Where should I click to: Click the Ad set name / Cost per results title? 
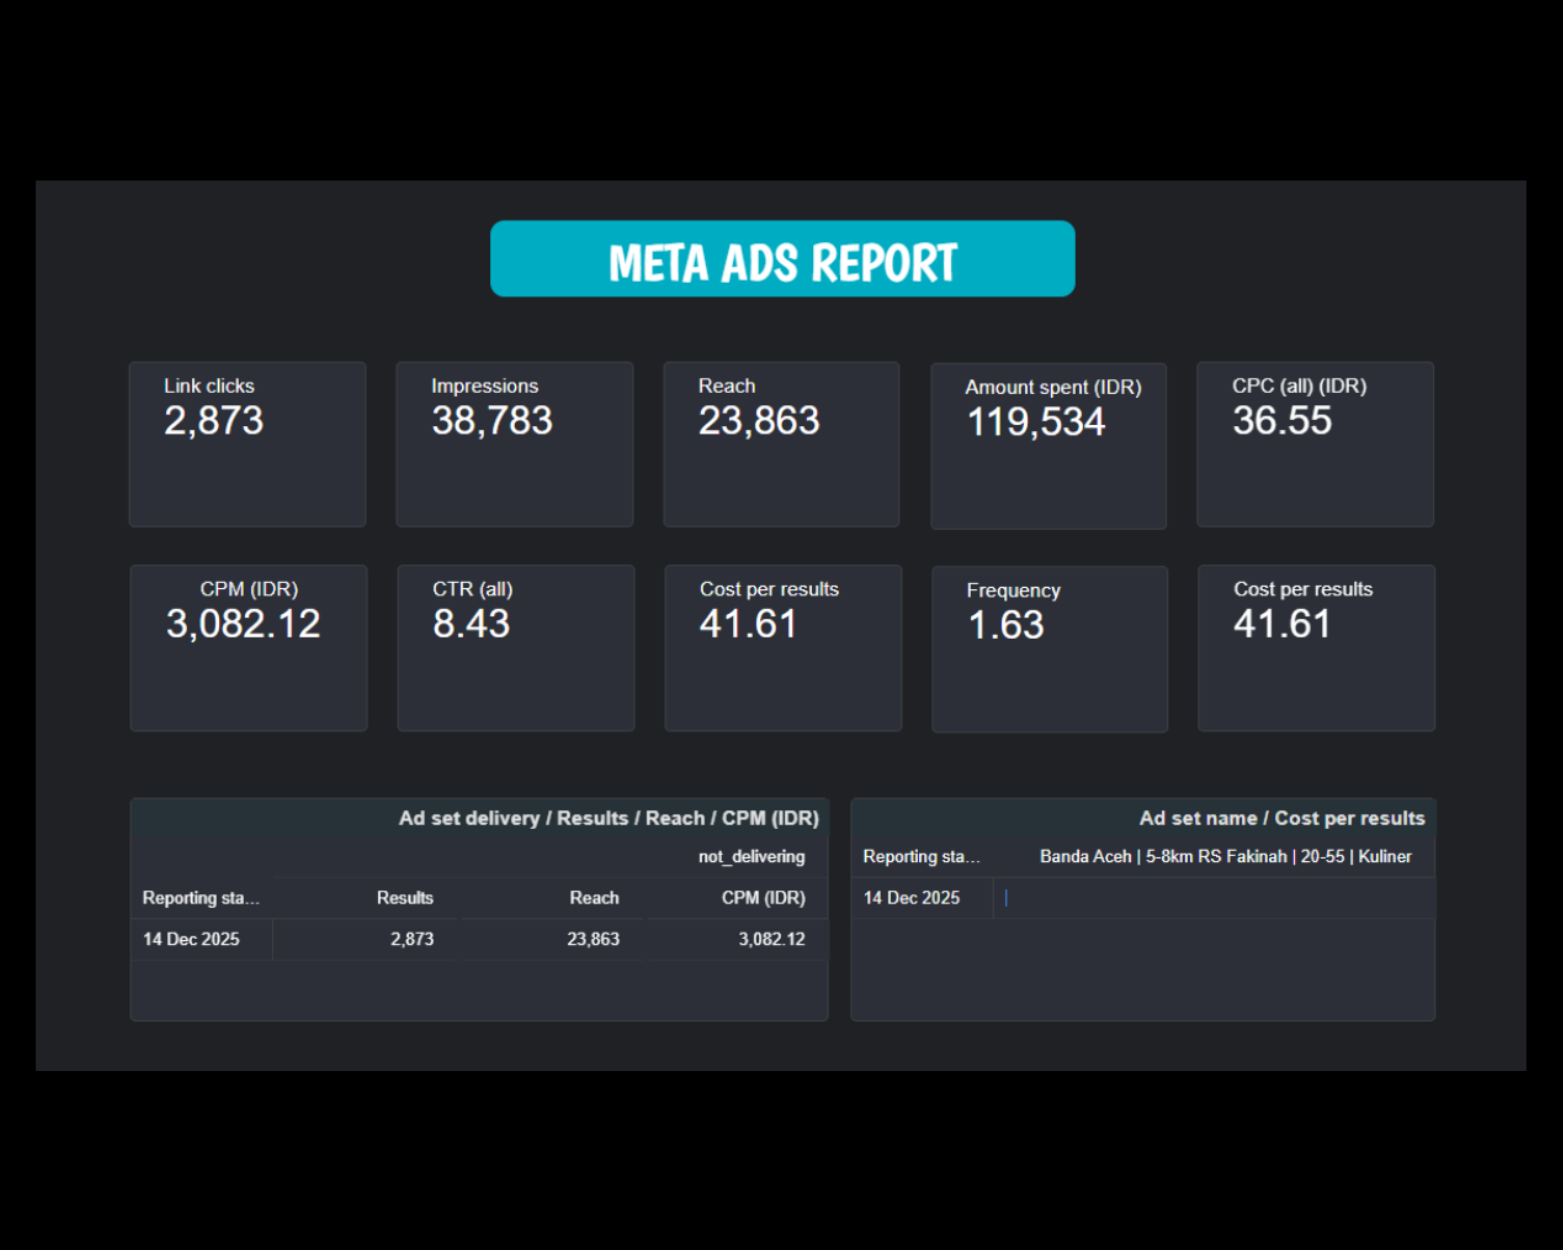1281,818
